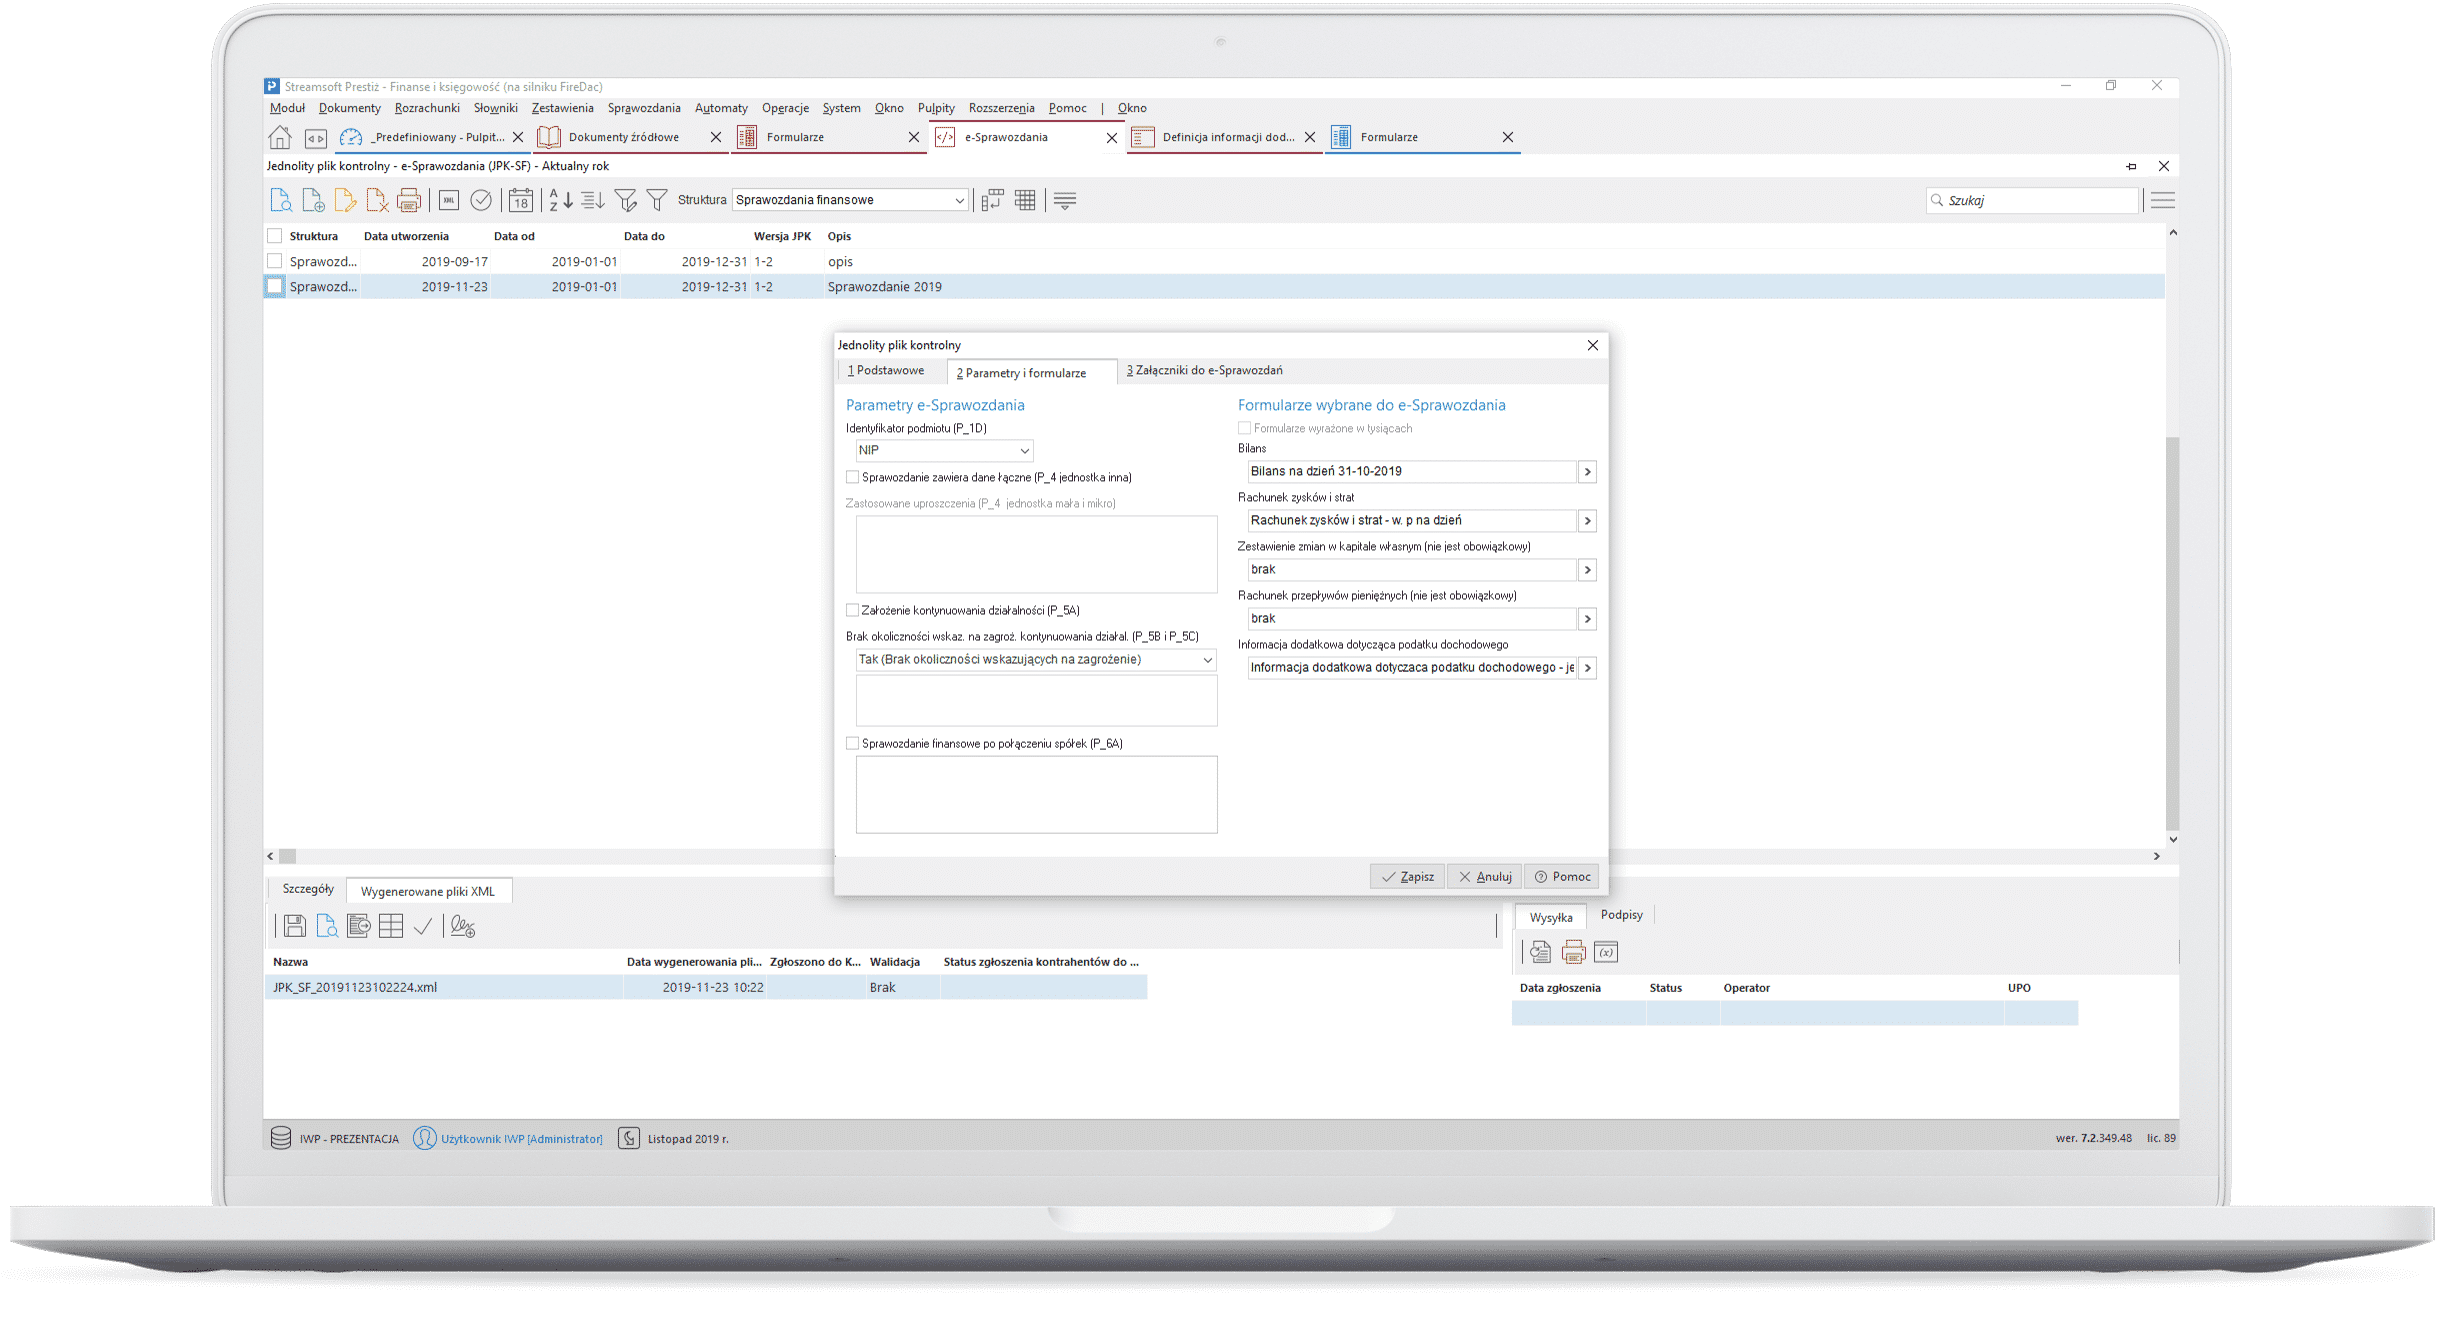
Task: Click the Sprawozdanie 2019 row in list
Action: 881,287
